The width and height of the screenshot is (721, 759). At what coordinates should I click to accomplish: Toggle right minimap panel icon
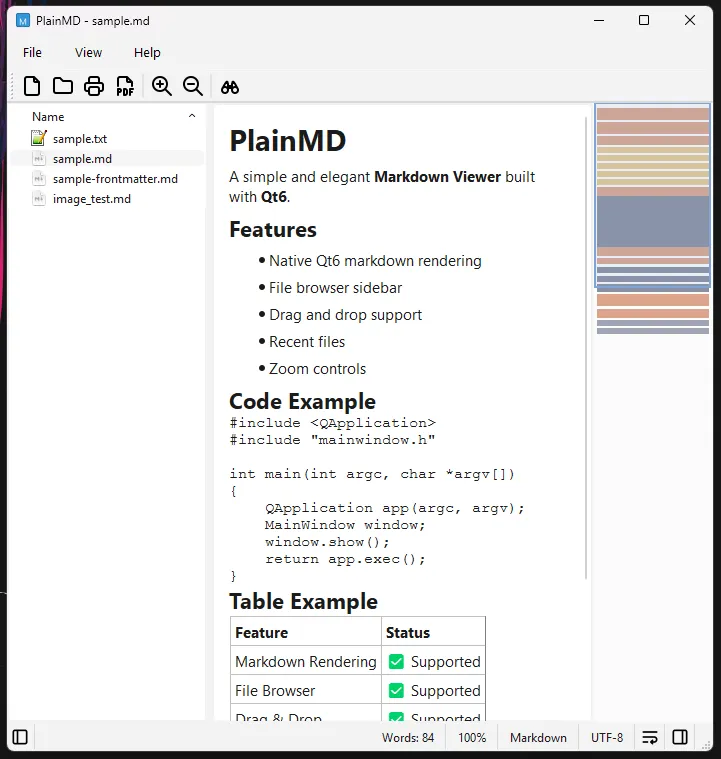pyautogui.click(x=680, y=737)
